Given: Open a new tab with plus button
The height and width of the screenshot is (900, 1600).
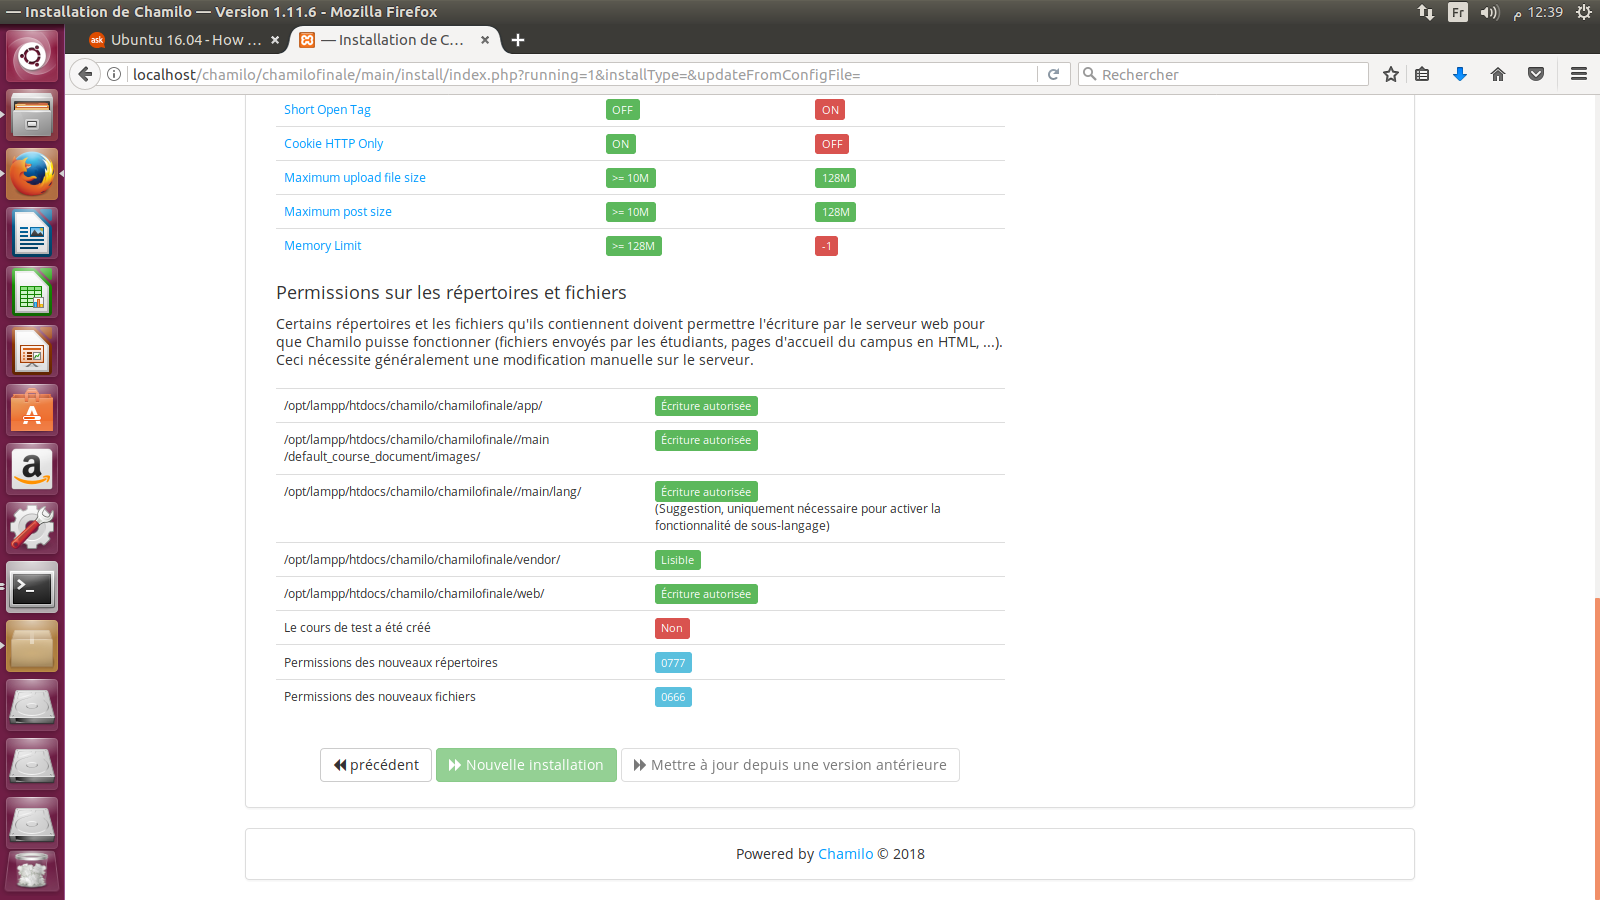Looking at the screenshot, I should click(x=518, y=40).
